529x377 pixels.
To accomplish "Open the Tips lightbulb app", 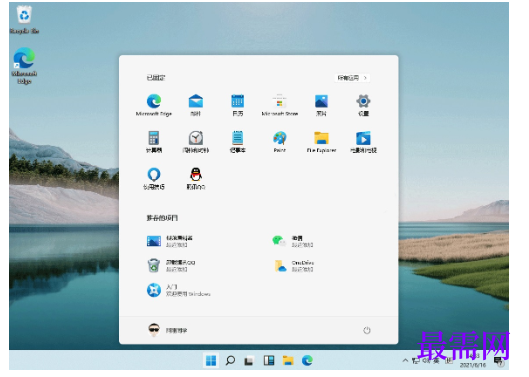I will [154, 179].
